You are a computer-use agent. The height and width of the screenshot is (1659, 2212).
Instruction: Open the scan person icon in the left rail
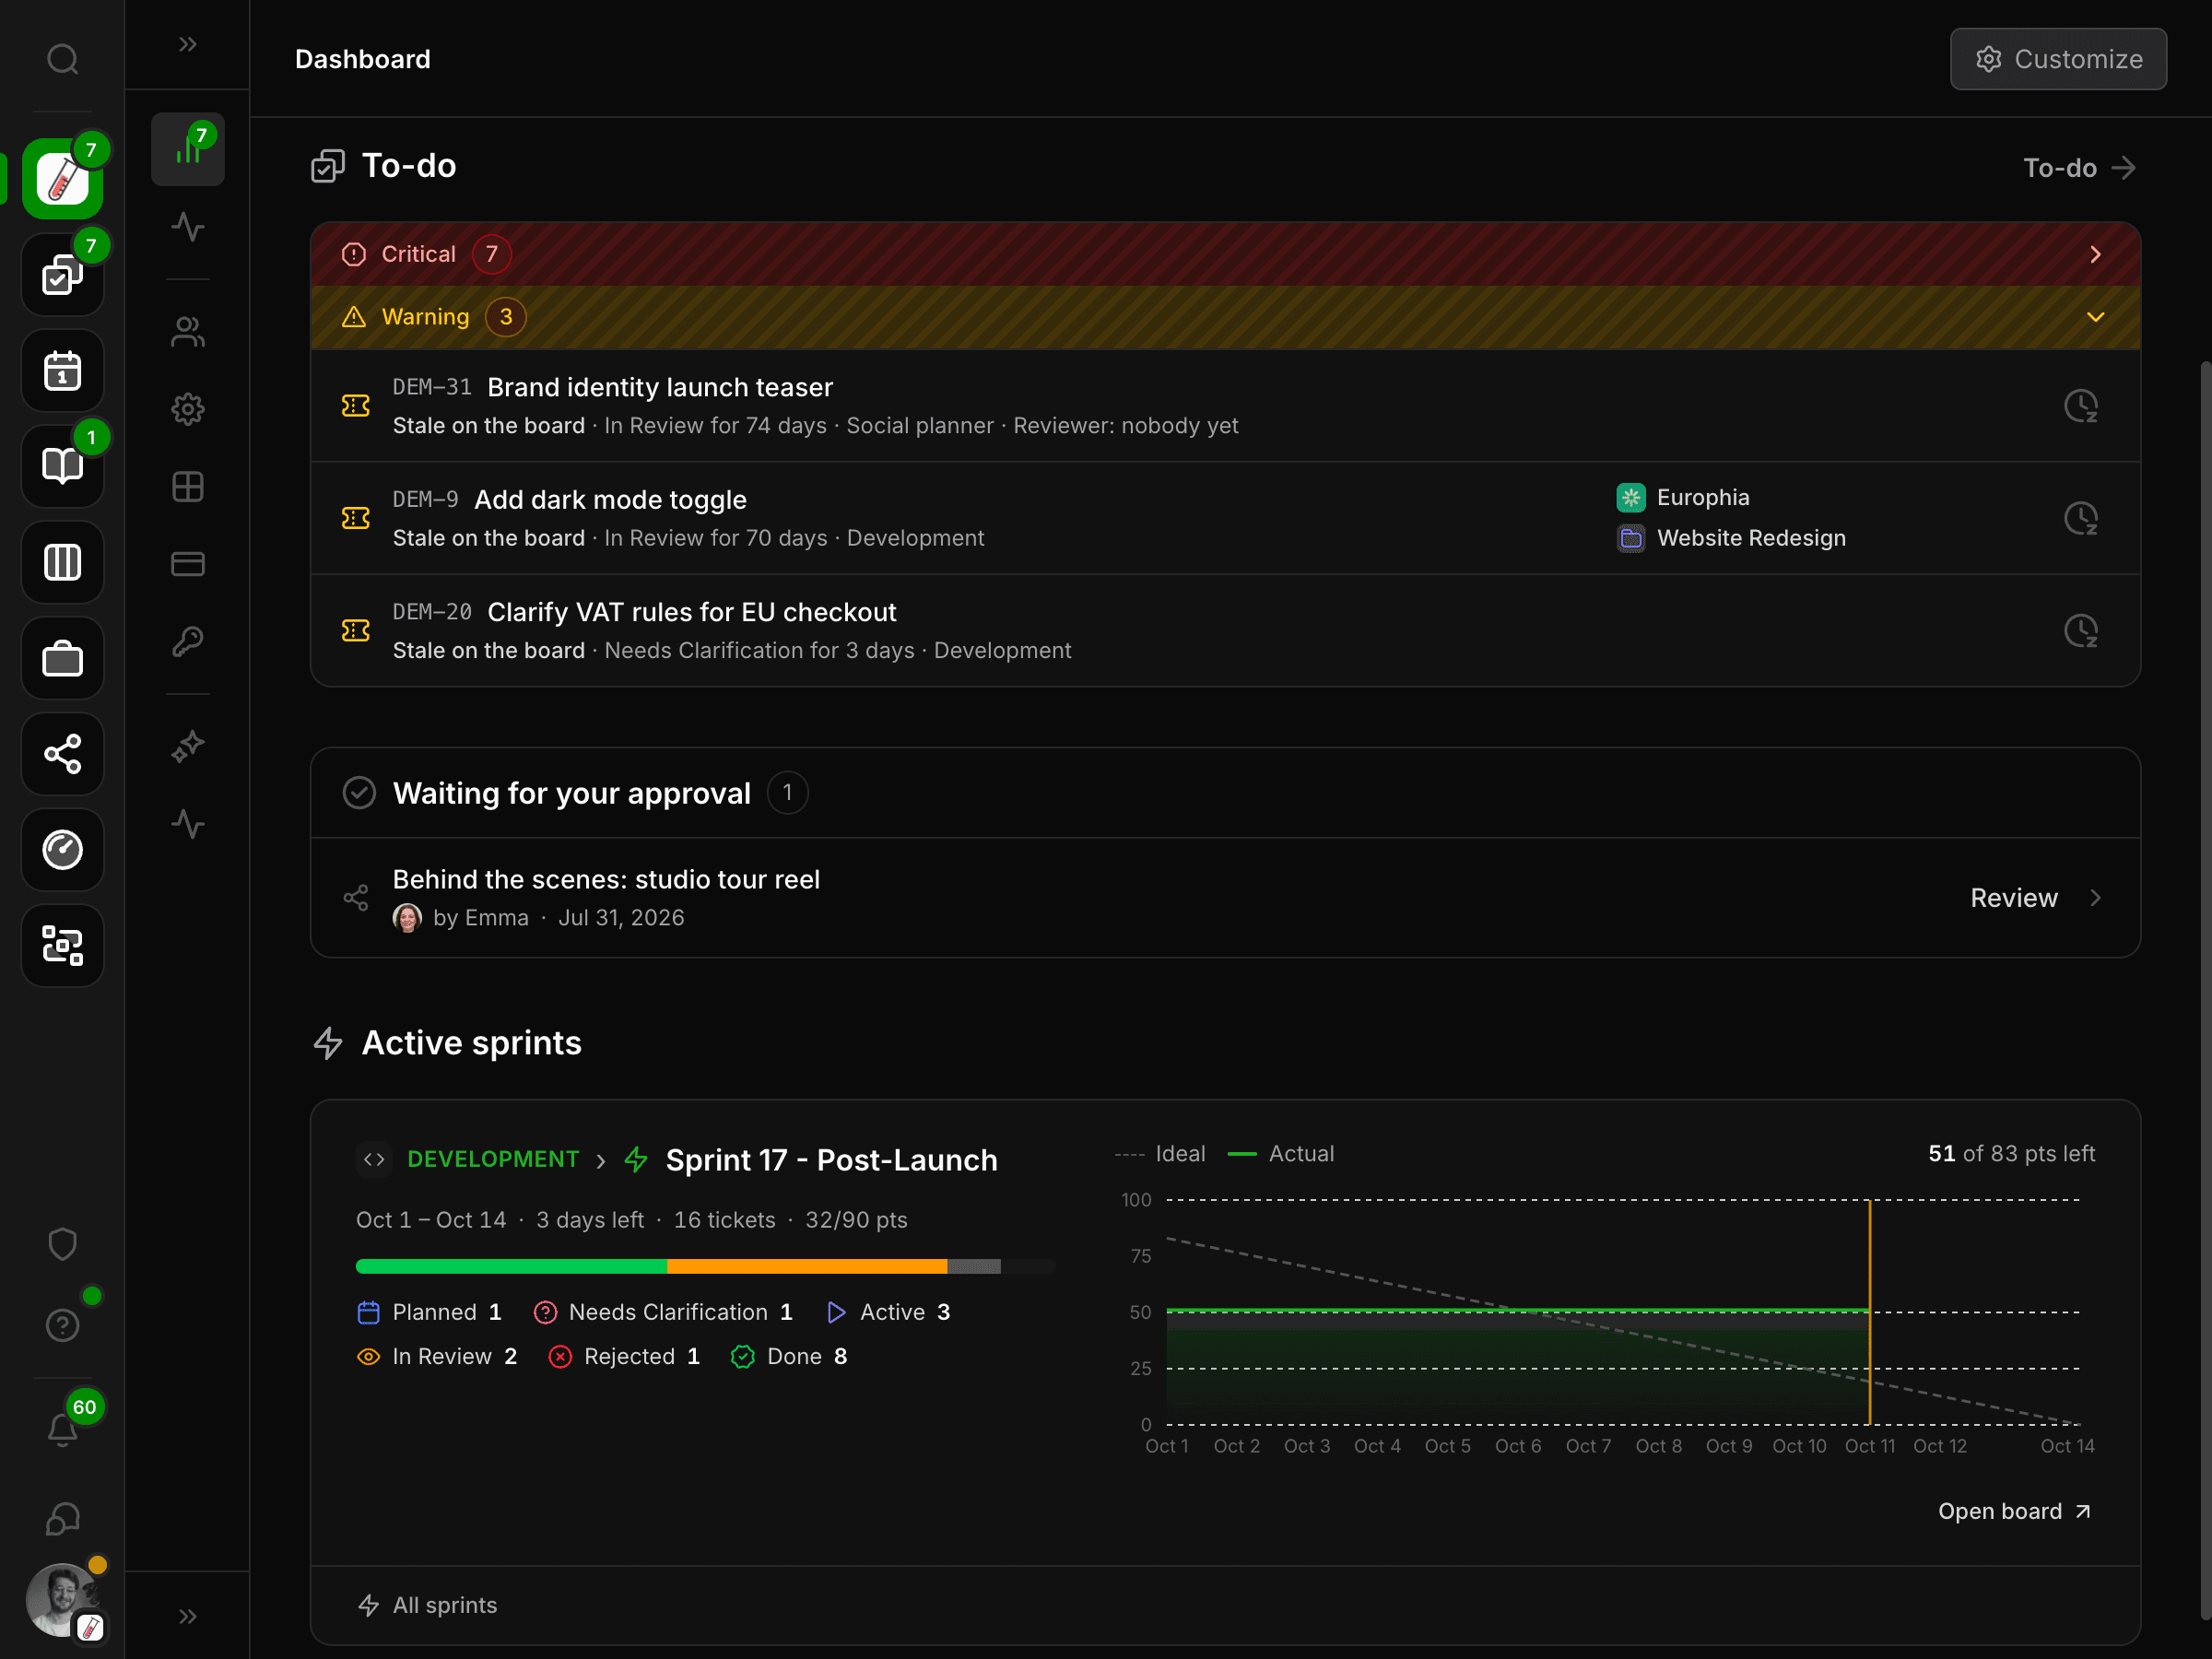coord(62,946)
